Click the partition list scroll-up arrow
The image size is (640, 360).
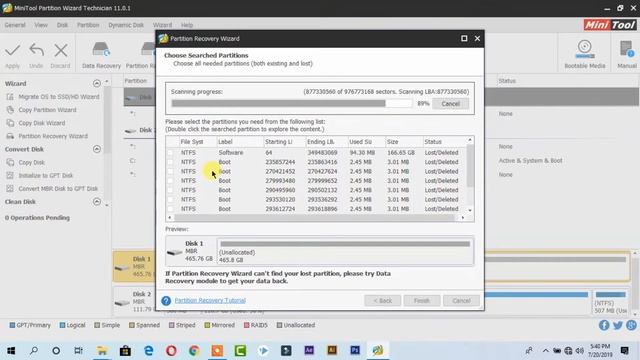tap(470, 140)
